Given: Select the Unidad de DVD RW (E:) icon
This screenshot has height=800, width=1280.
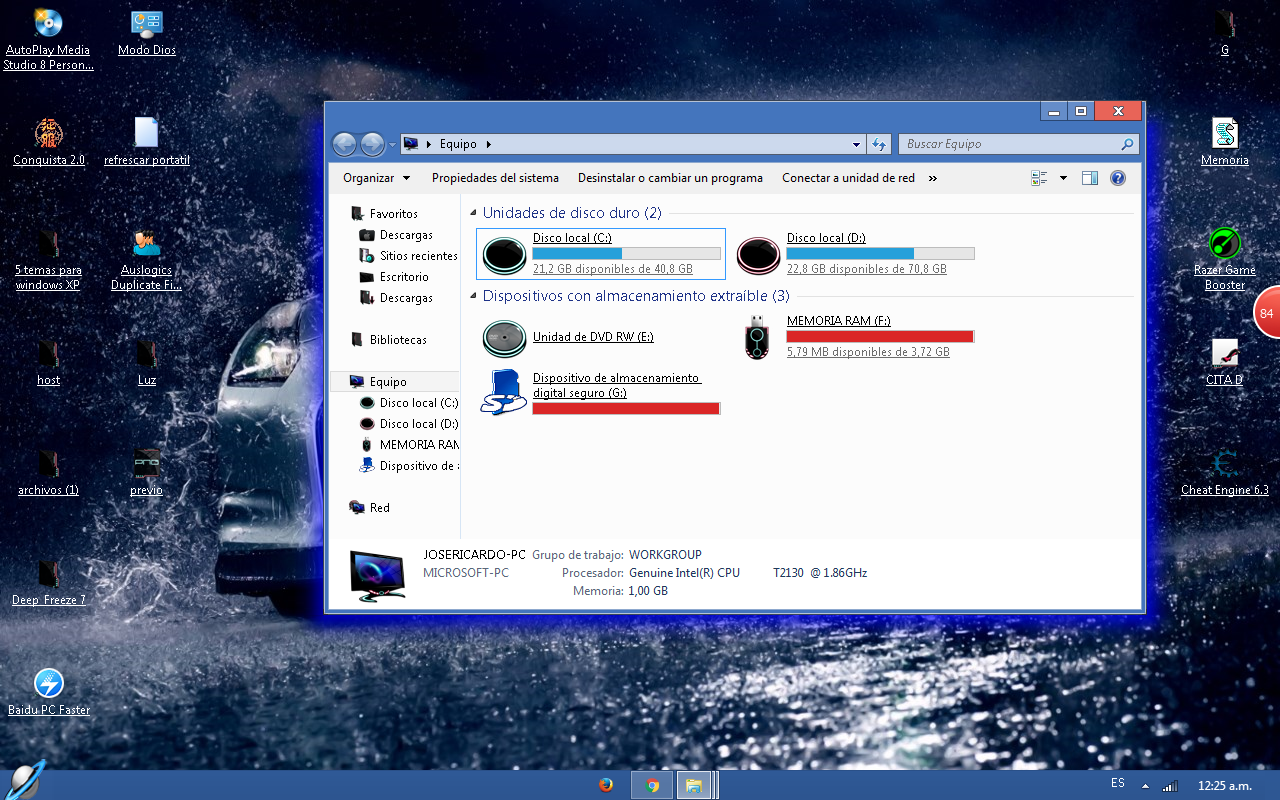Looking at the screenshot, I should click(504, 338).
